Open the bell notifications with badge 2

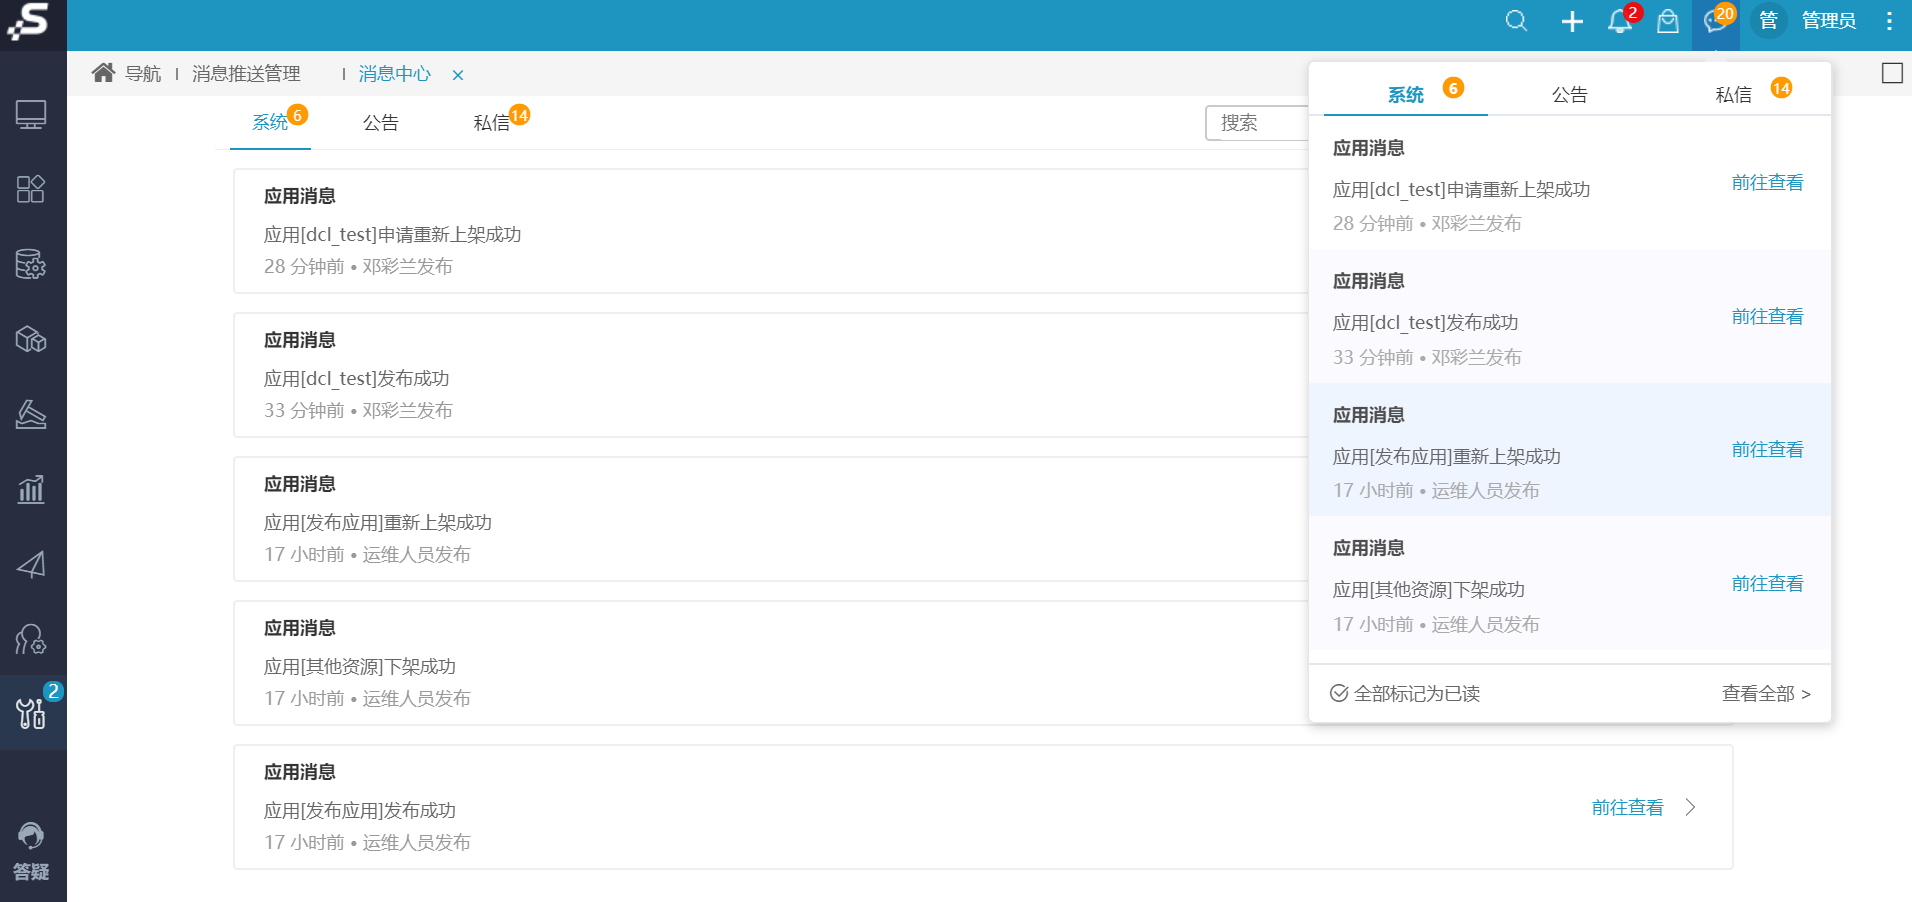[x=1620, y=21]
